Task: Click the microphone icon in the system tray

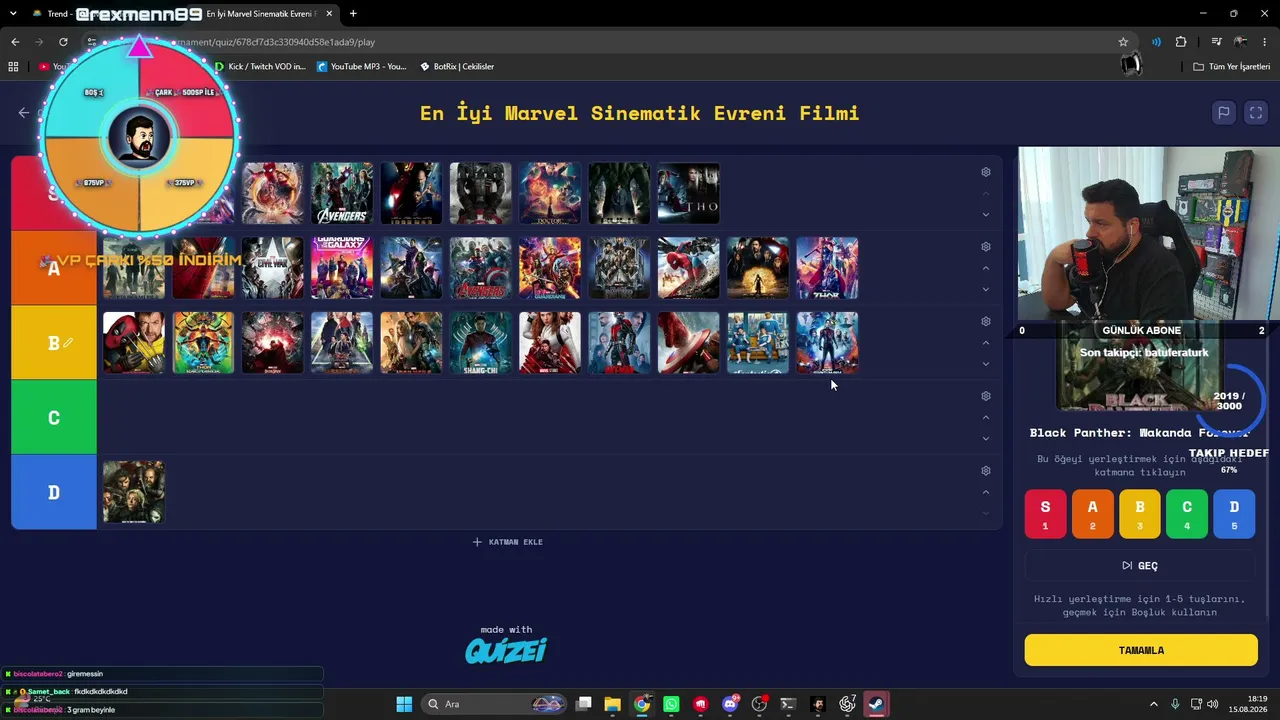Action: tap(1175, 704)
